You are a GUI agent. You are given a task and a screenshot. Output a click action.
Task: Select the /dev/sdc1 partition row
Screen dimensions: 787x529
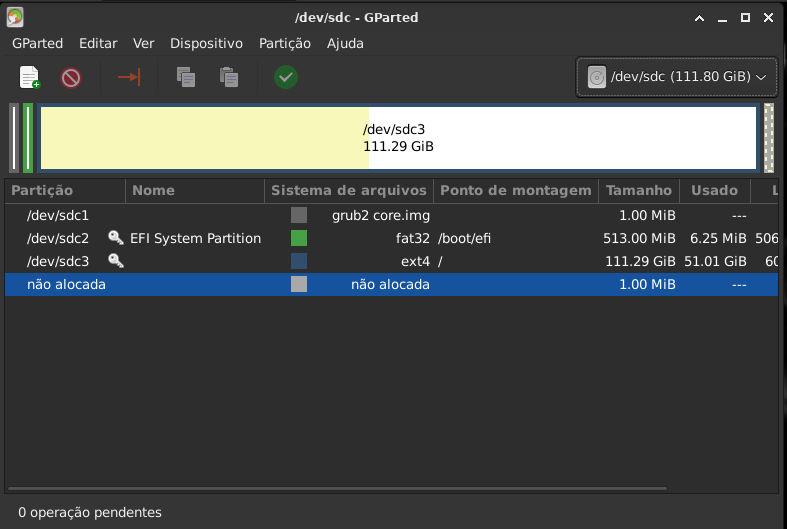(x=58, y=215)
